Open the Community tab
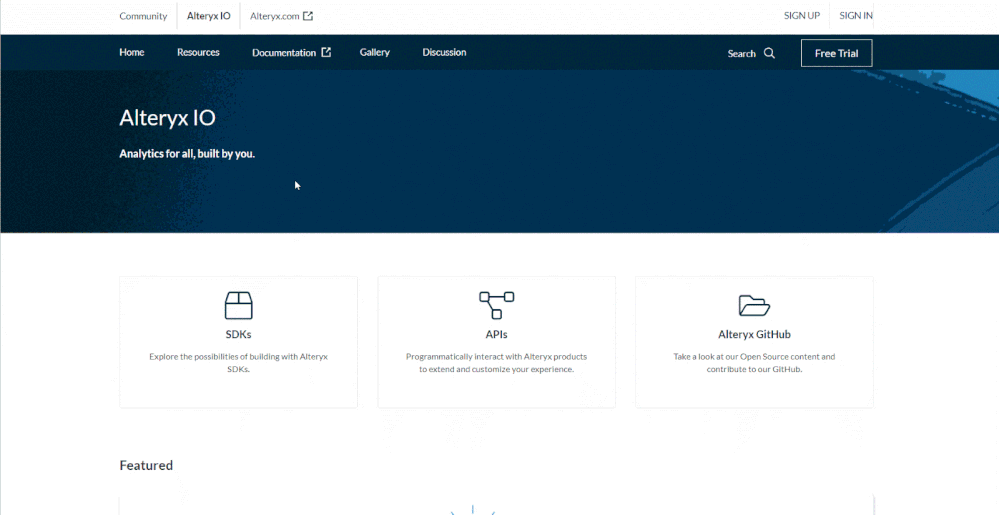The width and height of the screenshot is (999, 515). [143, 16]
